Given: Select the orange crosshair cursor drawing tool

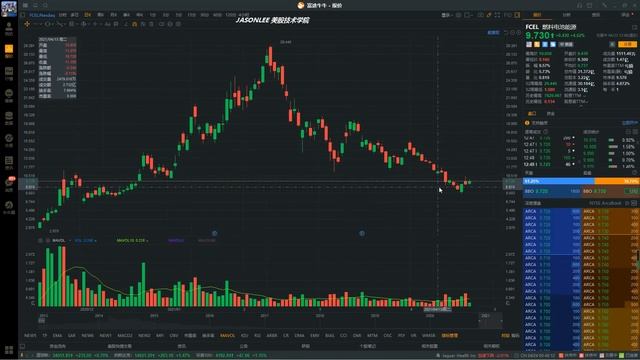Looking at the screenshot, I should tap(27, 24).
